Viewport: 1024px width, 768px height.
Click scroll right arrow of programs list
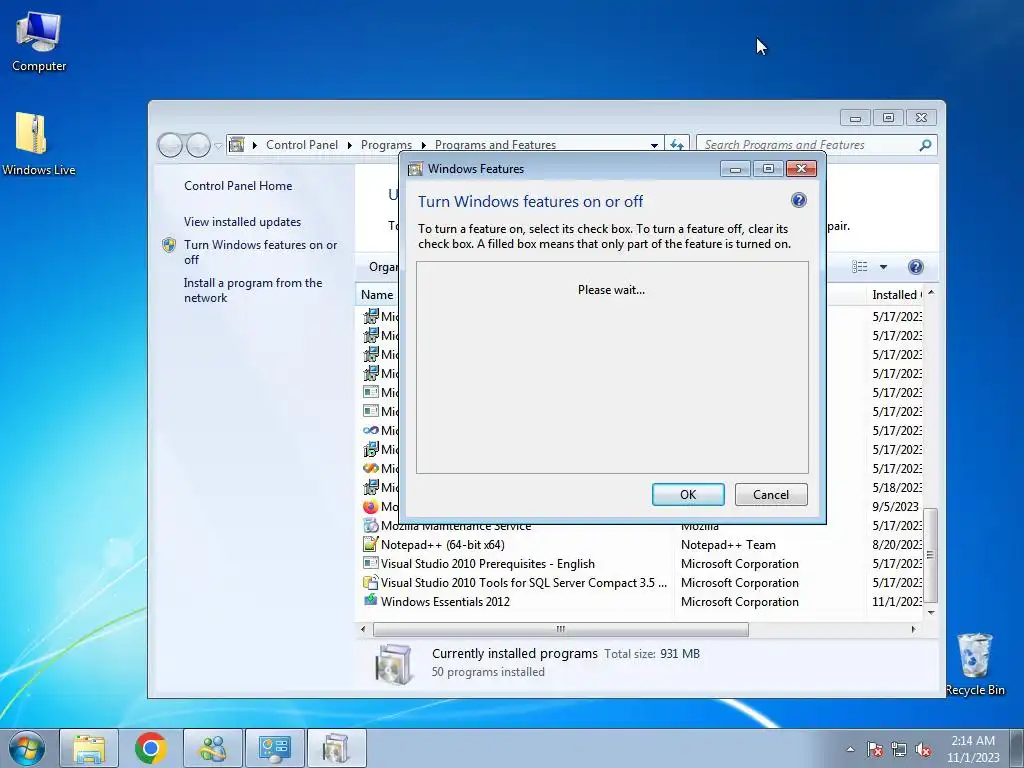click(x=913, y=629)
